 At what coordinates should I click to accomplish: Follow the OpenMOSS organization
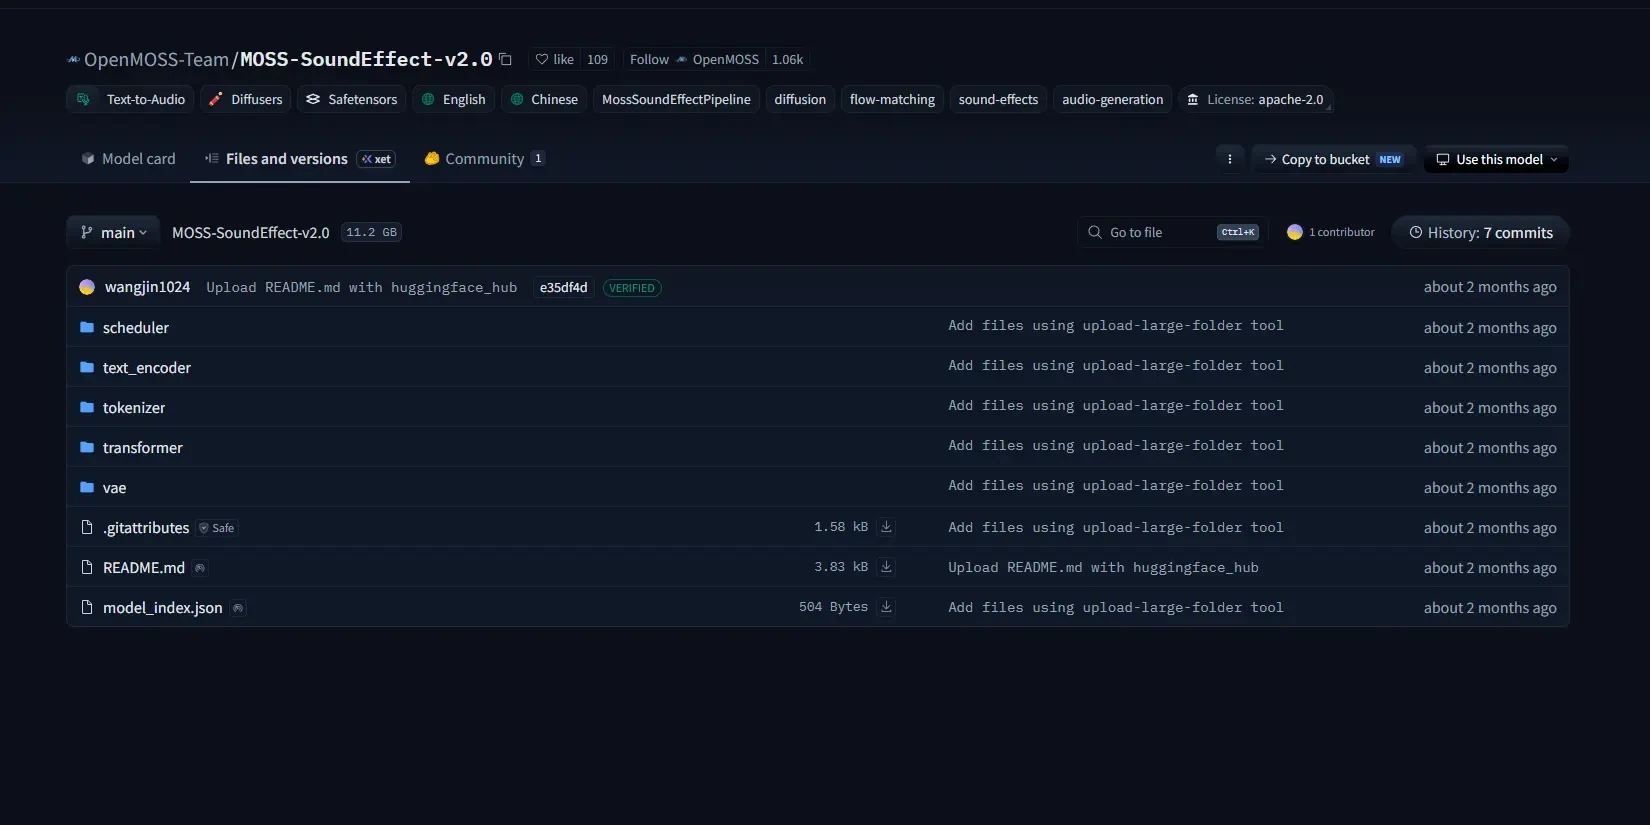coord(649,59)
